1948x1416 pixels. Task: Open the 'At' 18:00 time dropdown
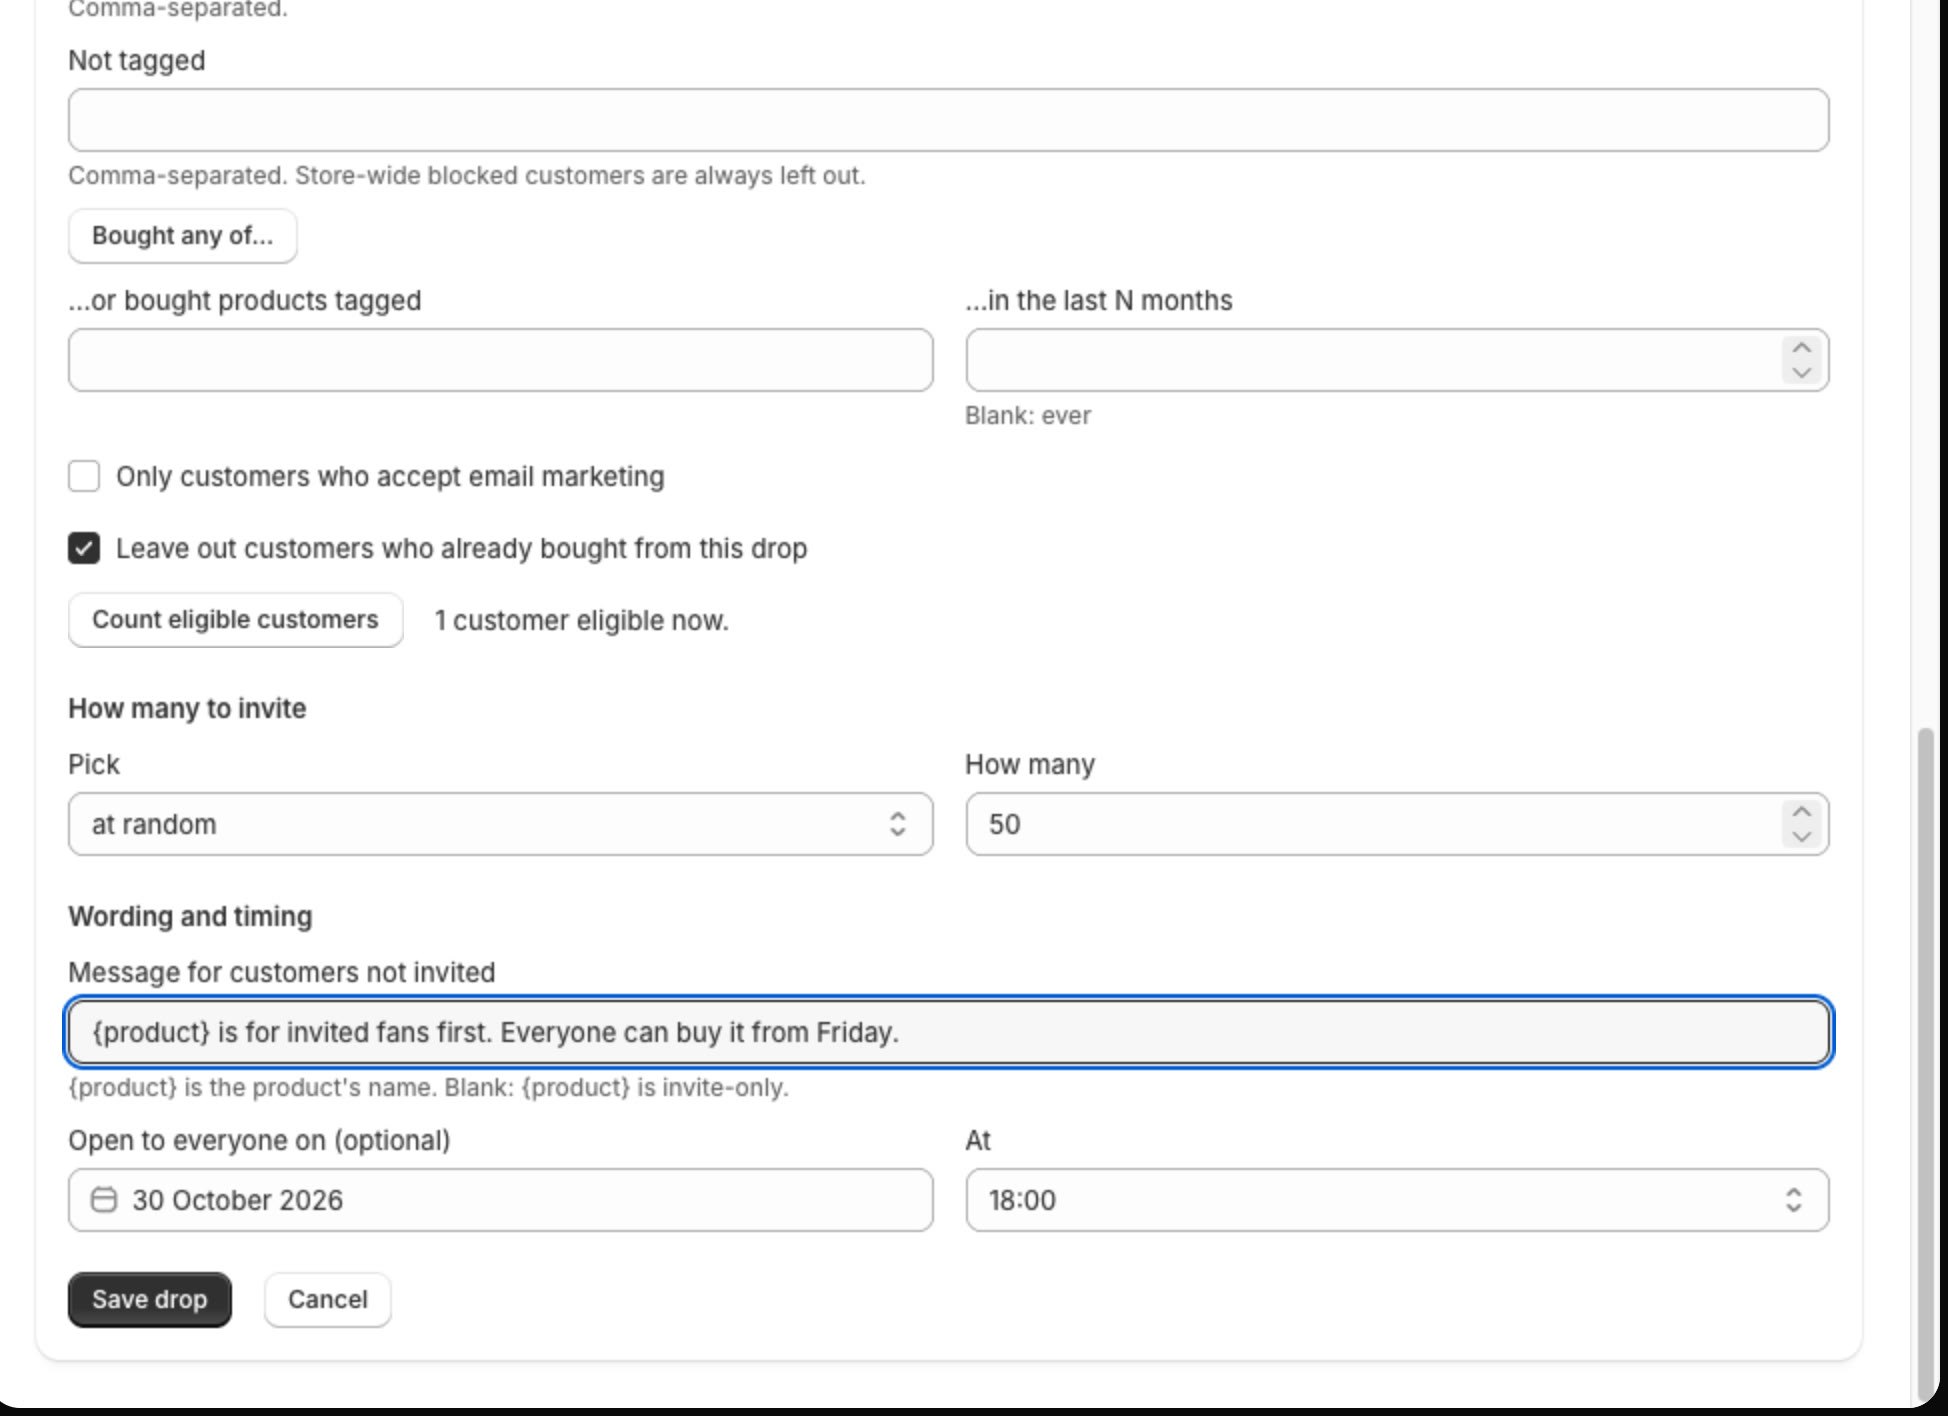[x=1397, y=1200]
